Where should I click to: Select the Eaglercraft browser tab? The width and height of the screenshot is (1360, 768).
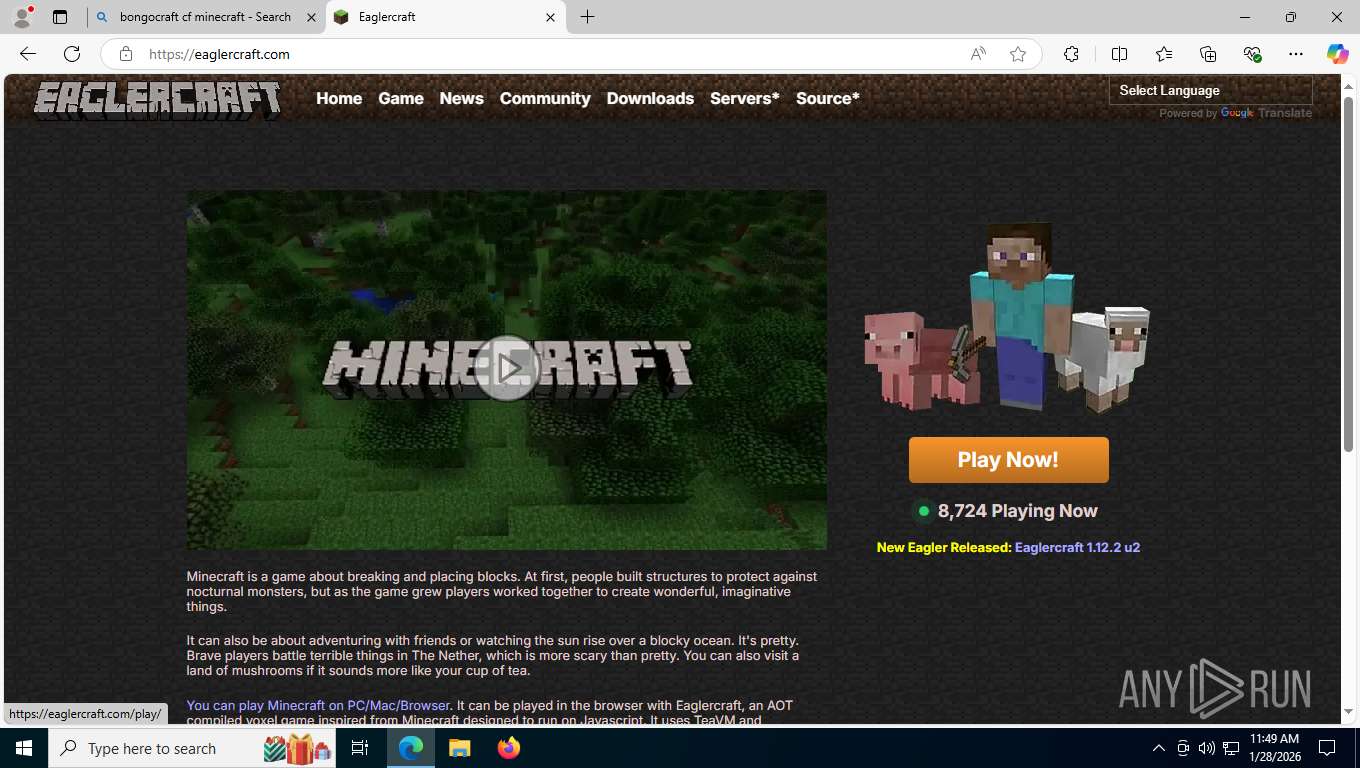(x=445, y=17)
